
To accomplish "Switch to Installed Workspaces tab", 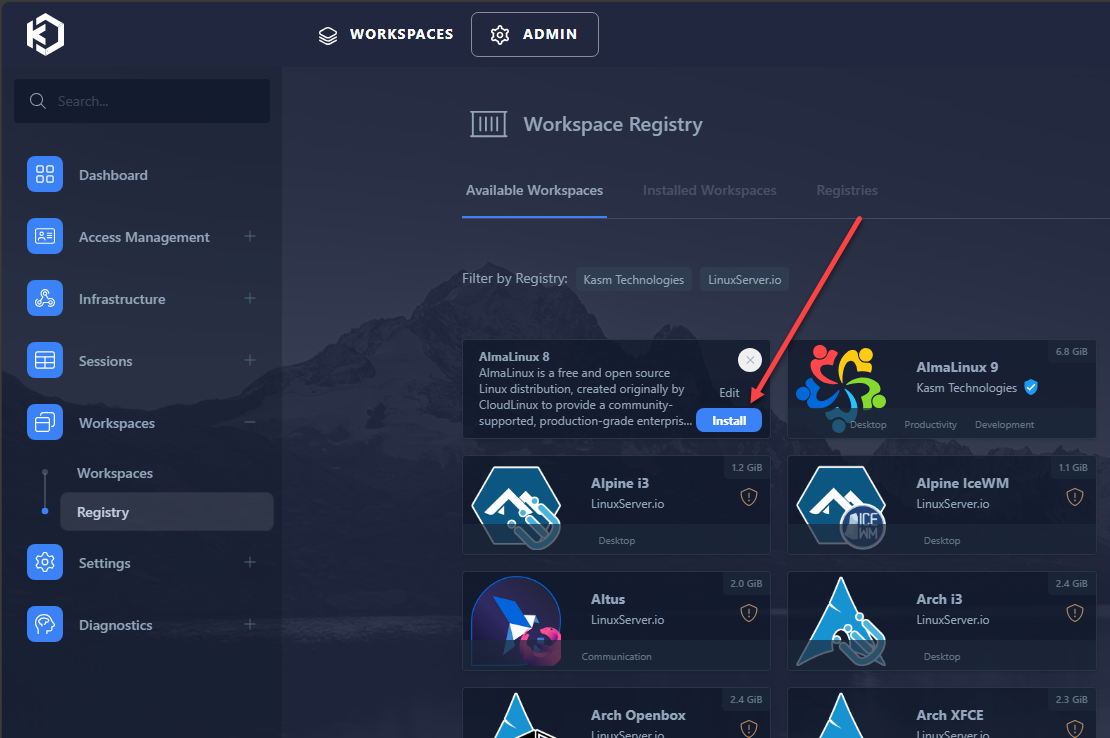I will click(x=709, y=190).
